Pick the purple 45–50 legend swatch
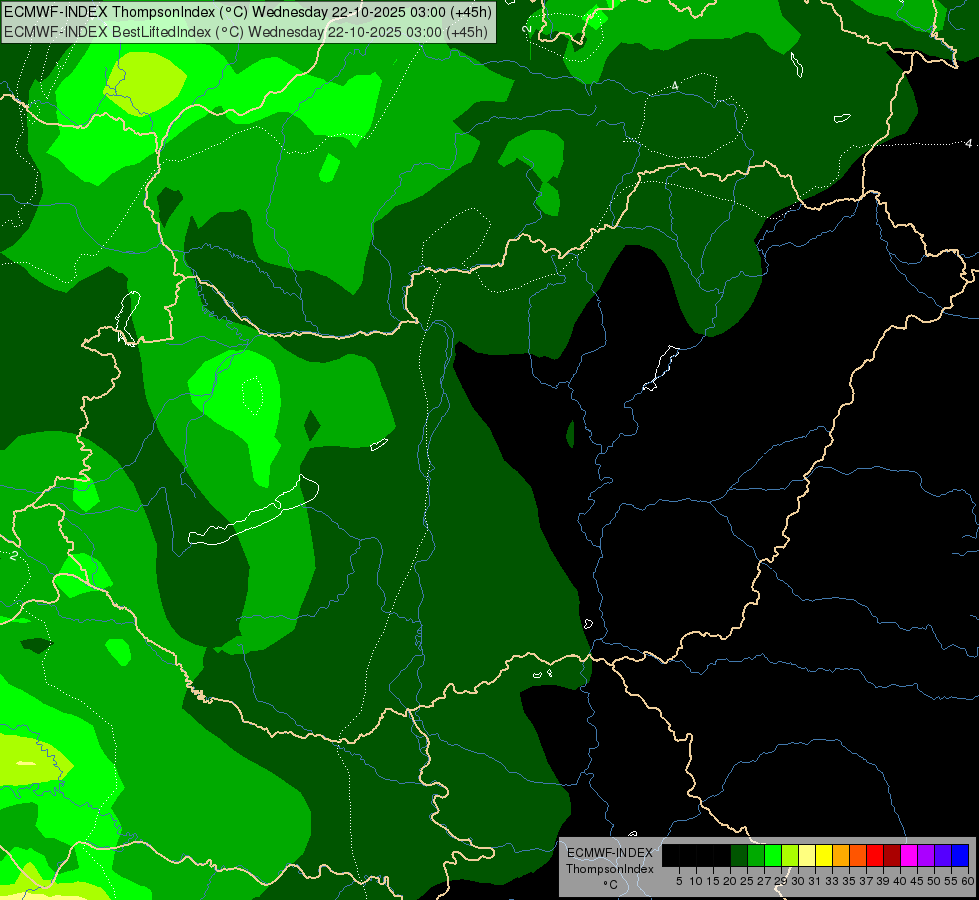This screenshot has width=979, height=900. (926, 855)
